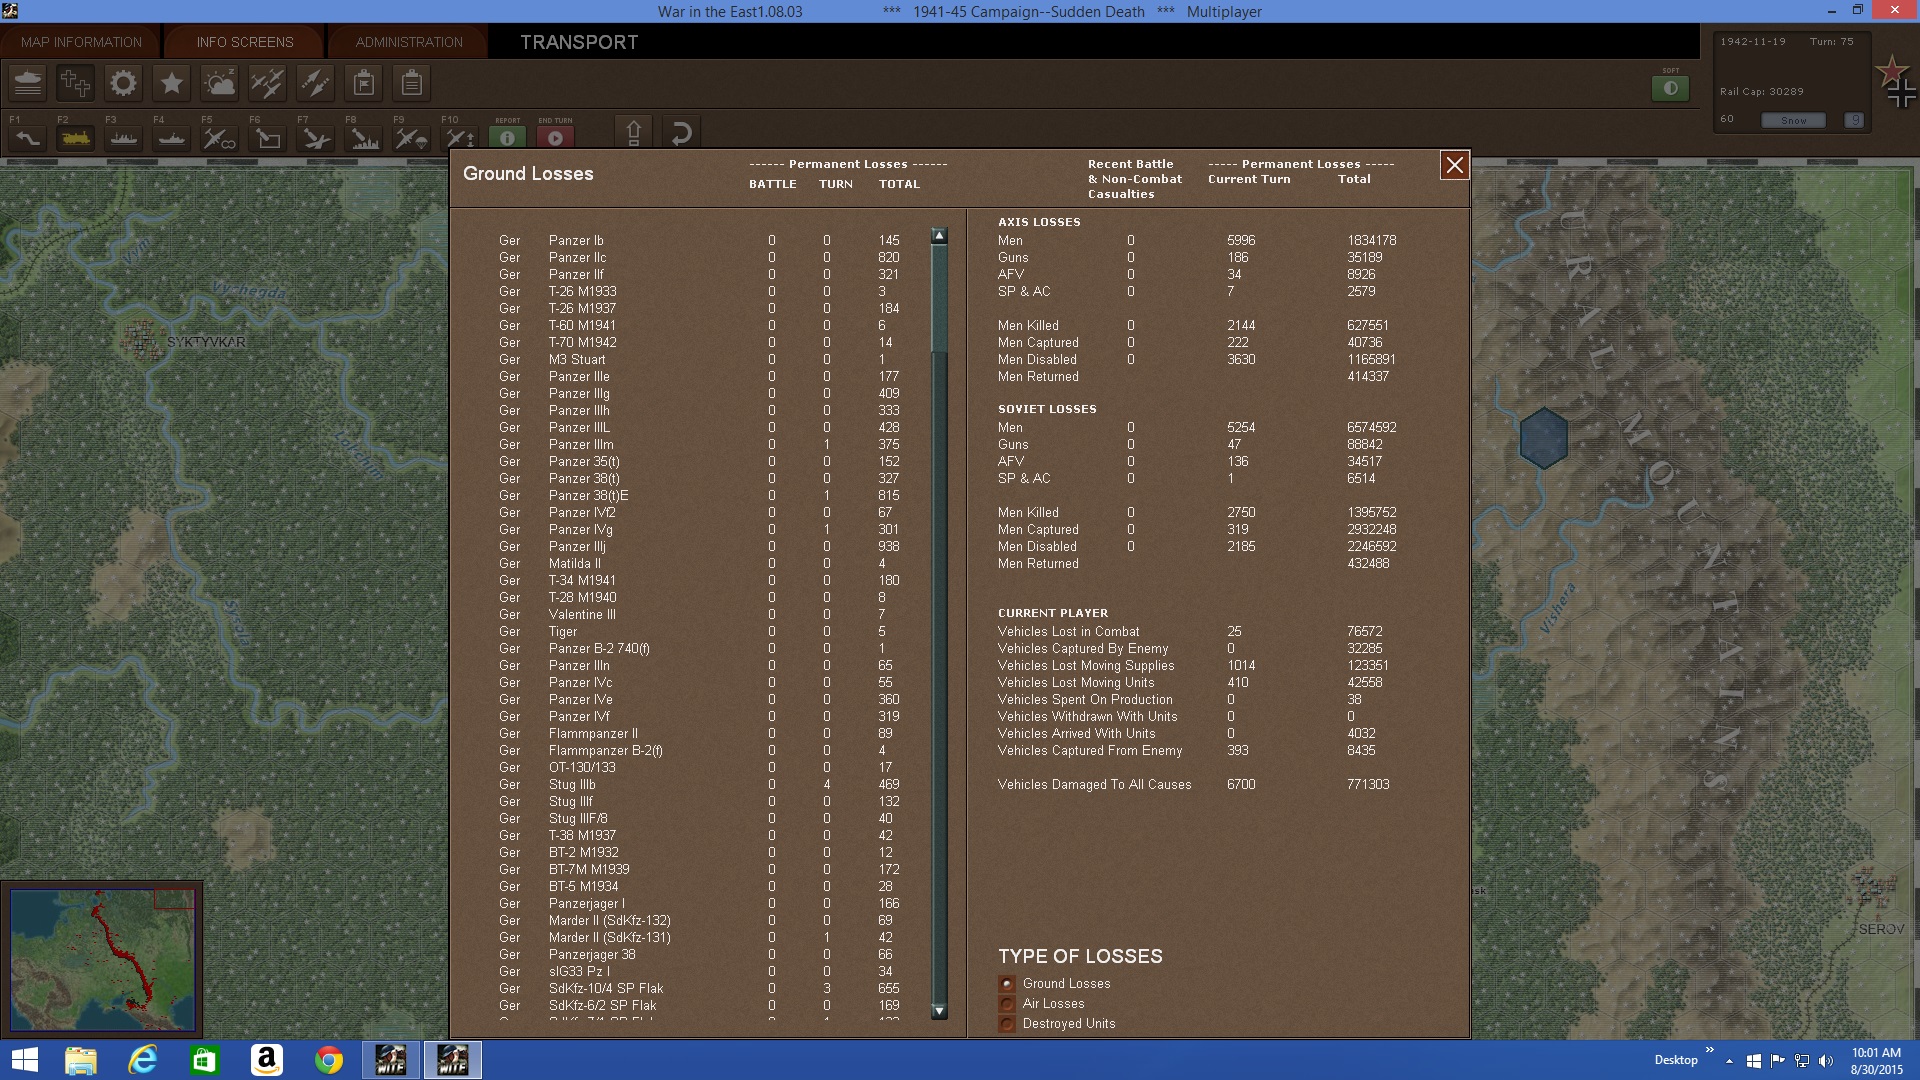Select F10 air transfer mode icon
1920x1080 pixels.
point(459,138)
